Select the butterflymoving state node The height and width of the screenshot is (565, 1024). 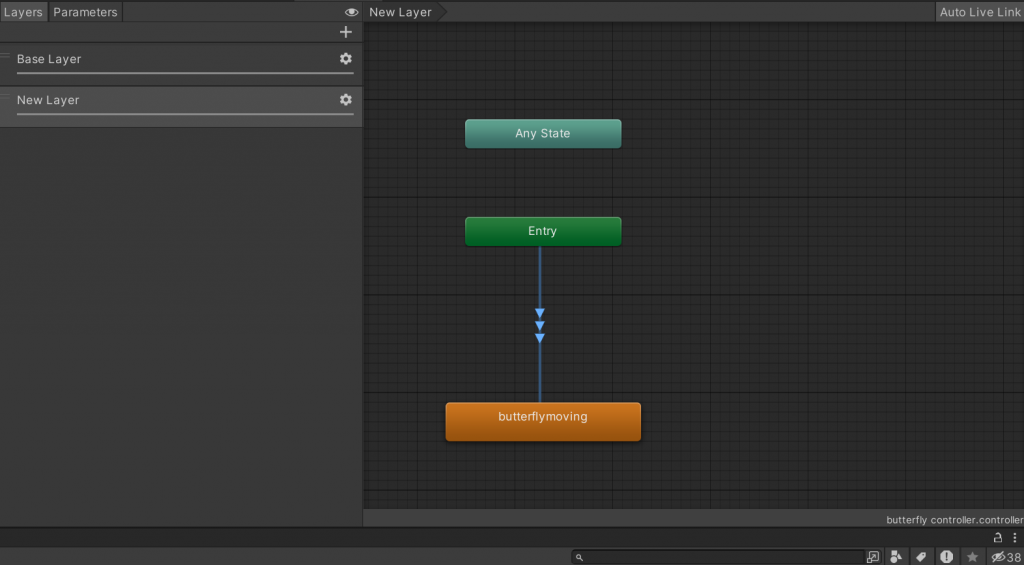[x=543, y=421]
